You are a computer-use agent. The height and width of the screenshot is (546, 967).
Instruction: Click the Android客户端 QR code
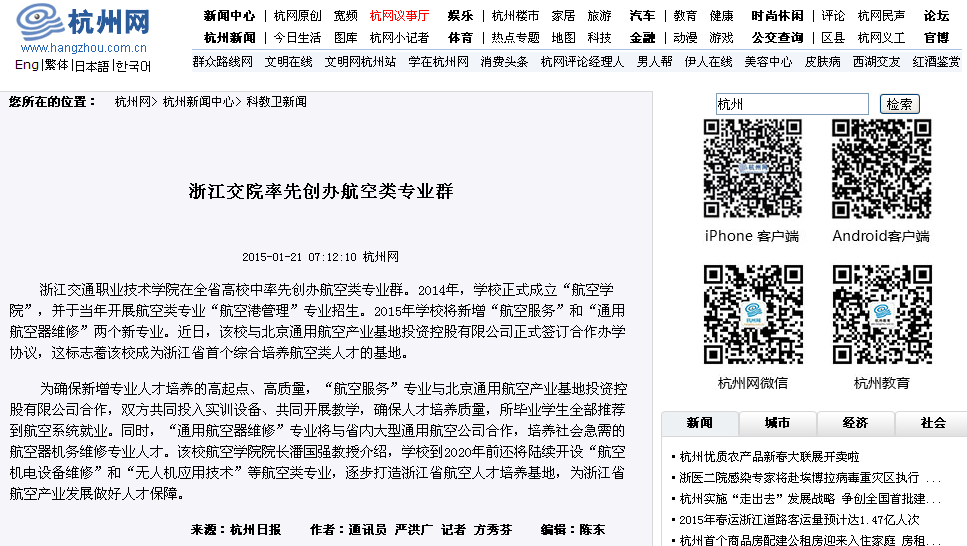(x=881, y=168)
